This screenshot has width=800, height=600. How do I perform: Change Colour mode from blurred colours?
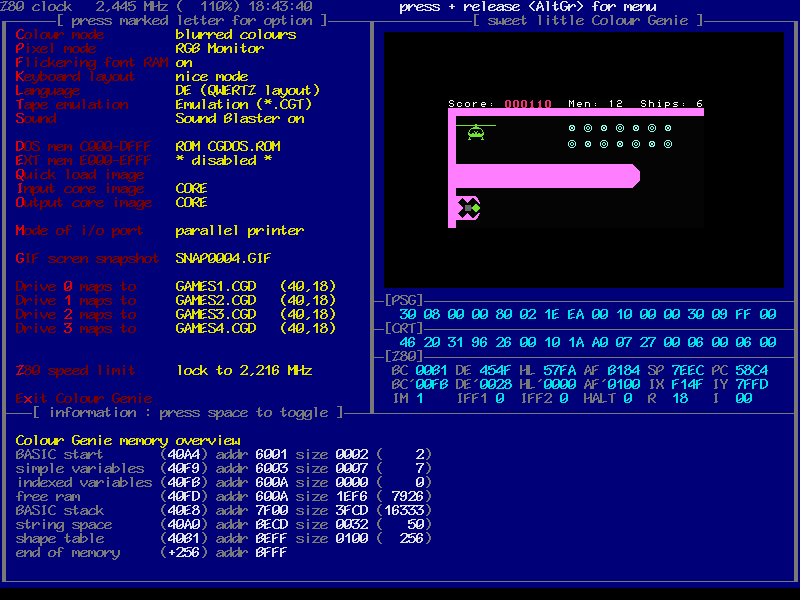235,35
